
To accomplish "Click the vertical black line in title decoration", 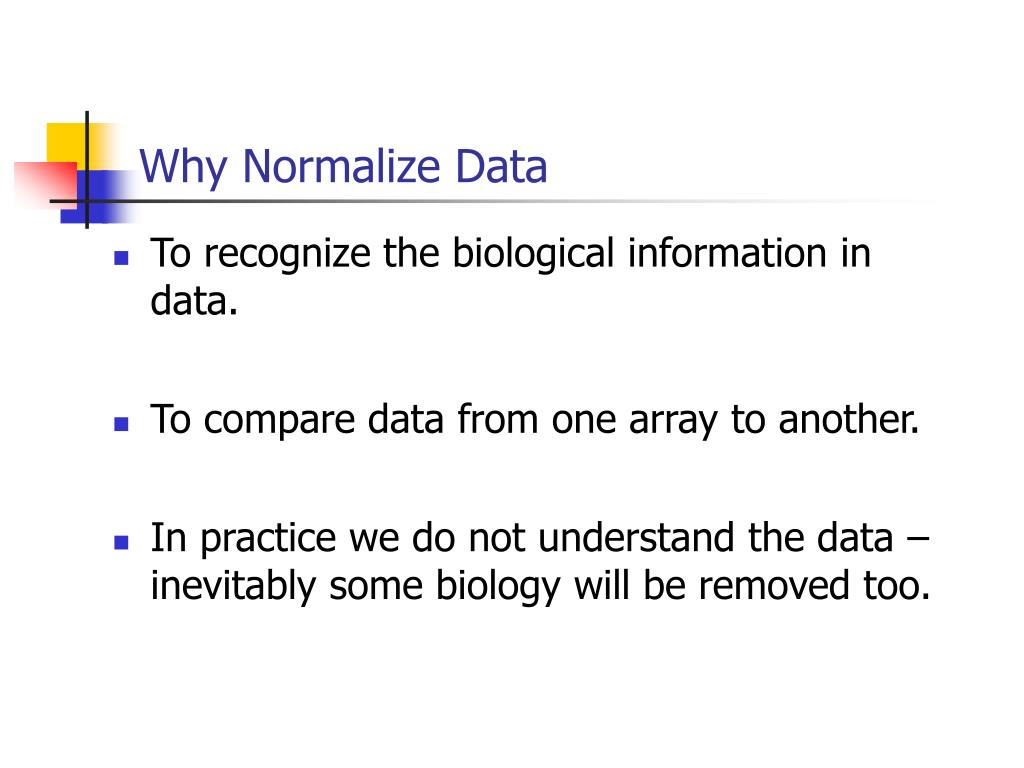I will click(87, 170).
